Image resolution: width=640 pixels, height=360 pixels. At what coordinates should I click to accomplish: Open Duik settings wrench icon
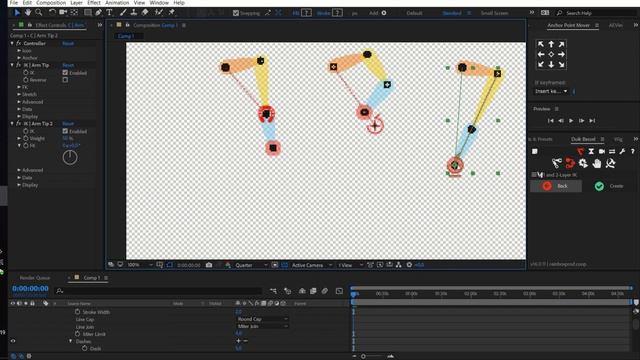tap(622, 151)
